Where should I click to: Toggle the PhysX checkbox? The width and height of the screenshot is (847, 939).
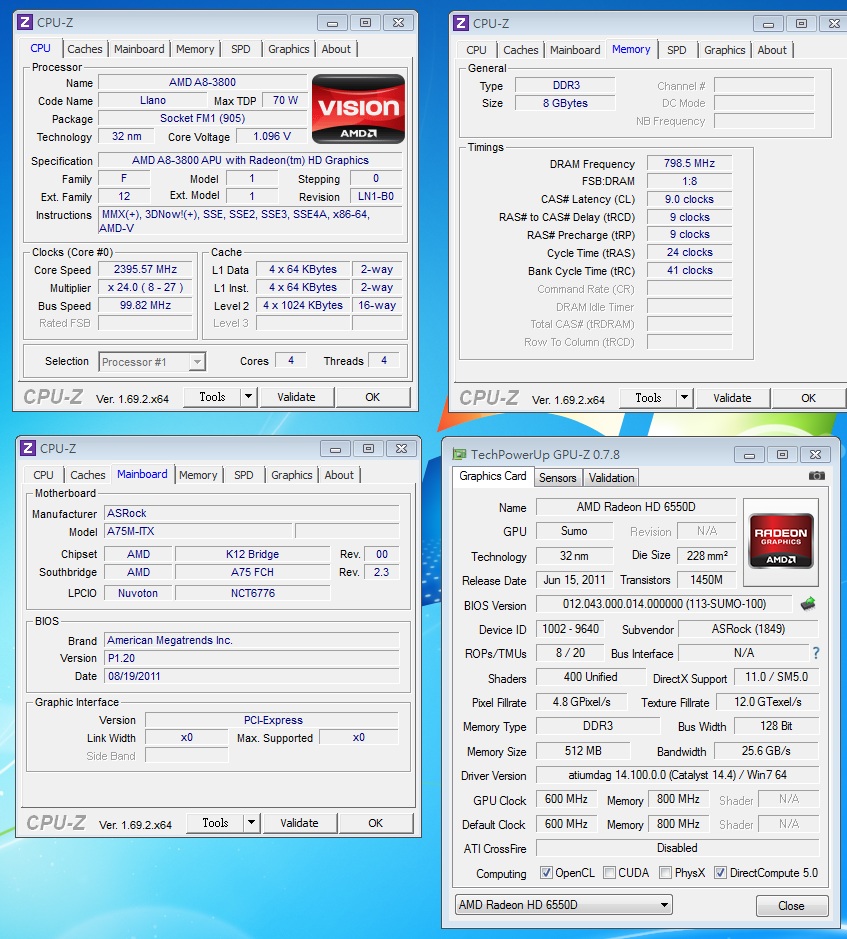click(665, 873)
